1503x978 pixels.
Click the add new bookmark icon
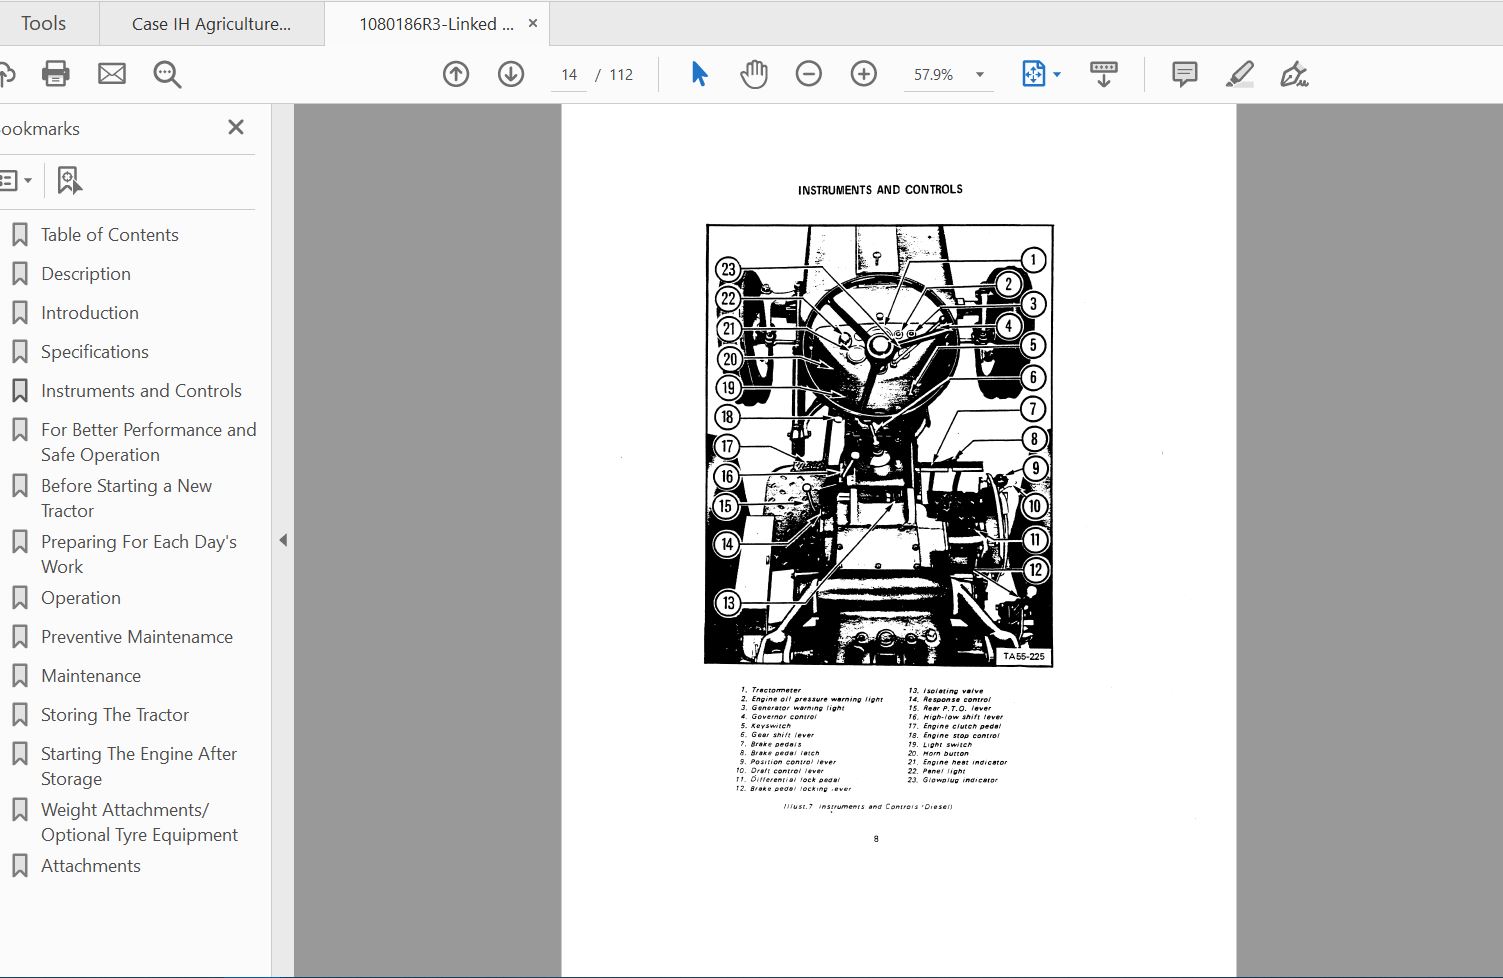coord(69,181)
